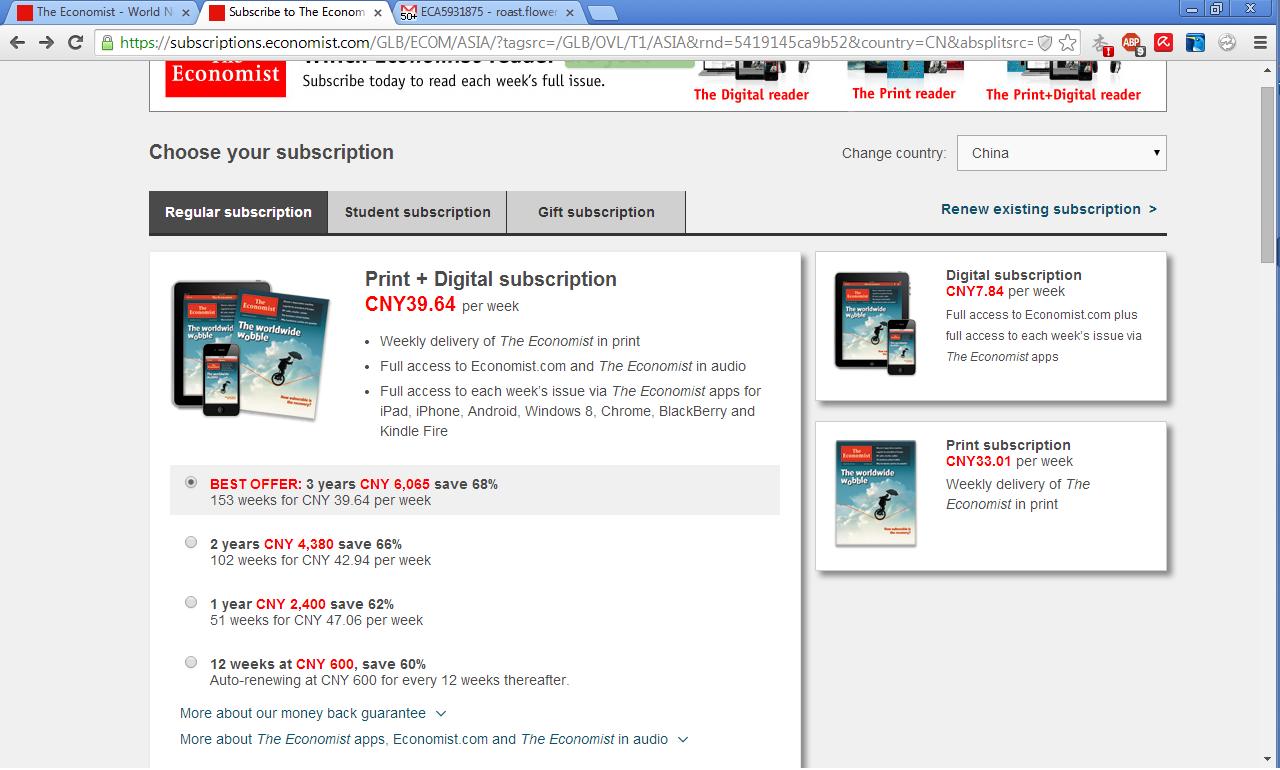1280x770 pixels.
Task: Click the extension icon with red exclamation badge
Action: (1101, 43)
